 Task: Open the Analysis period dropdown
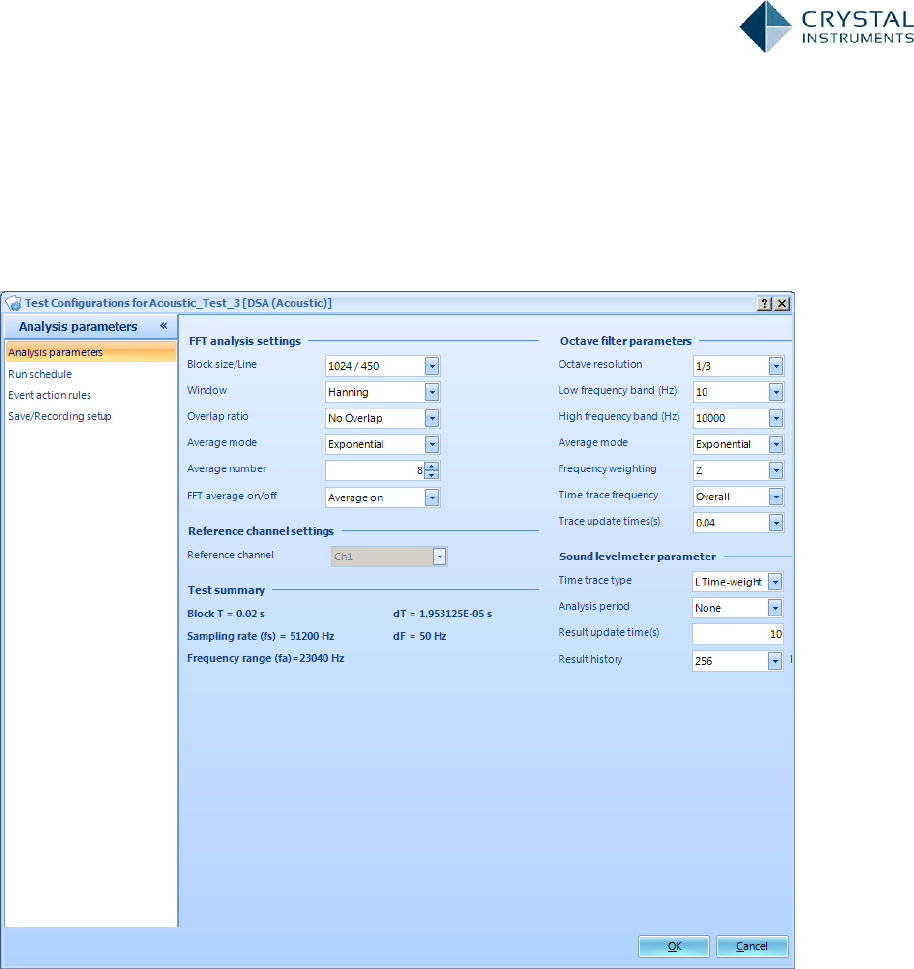[x=775, y=608]
